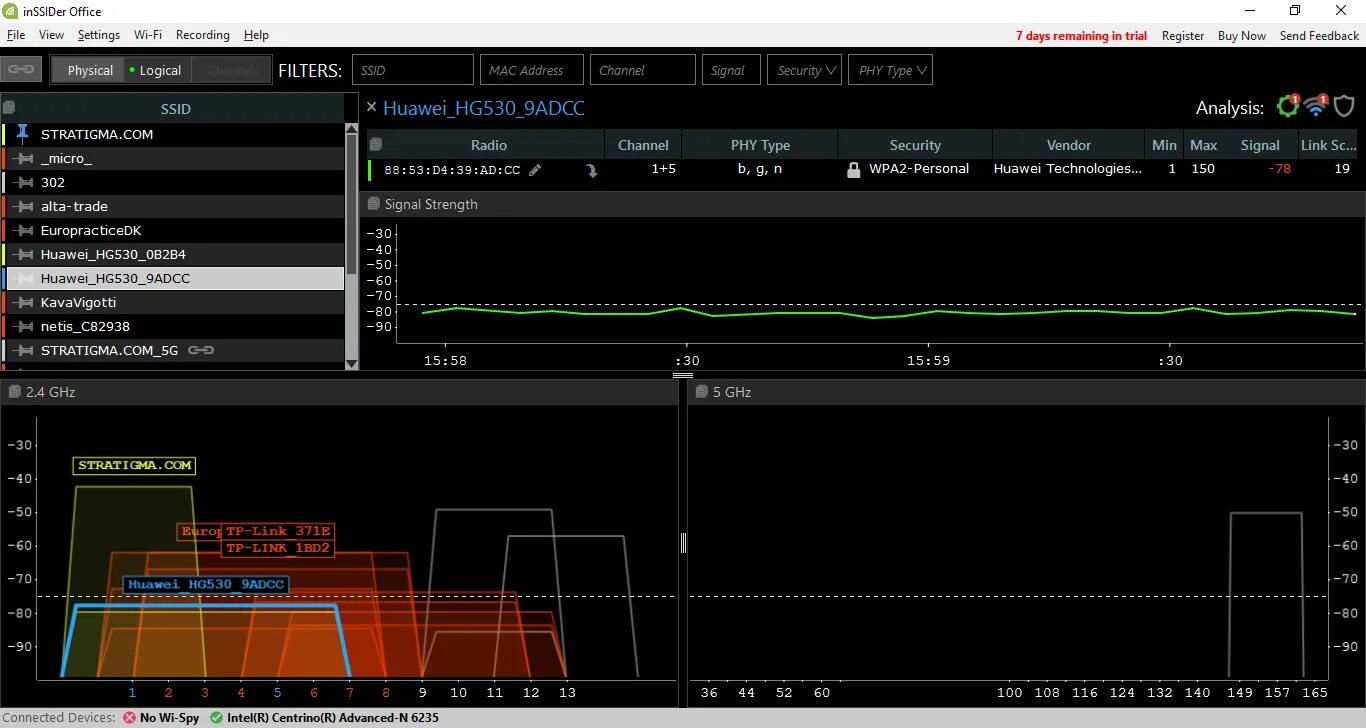Click the Register link
The image size is (1366, 728).
(1183, 36)
